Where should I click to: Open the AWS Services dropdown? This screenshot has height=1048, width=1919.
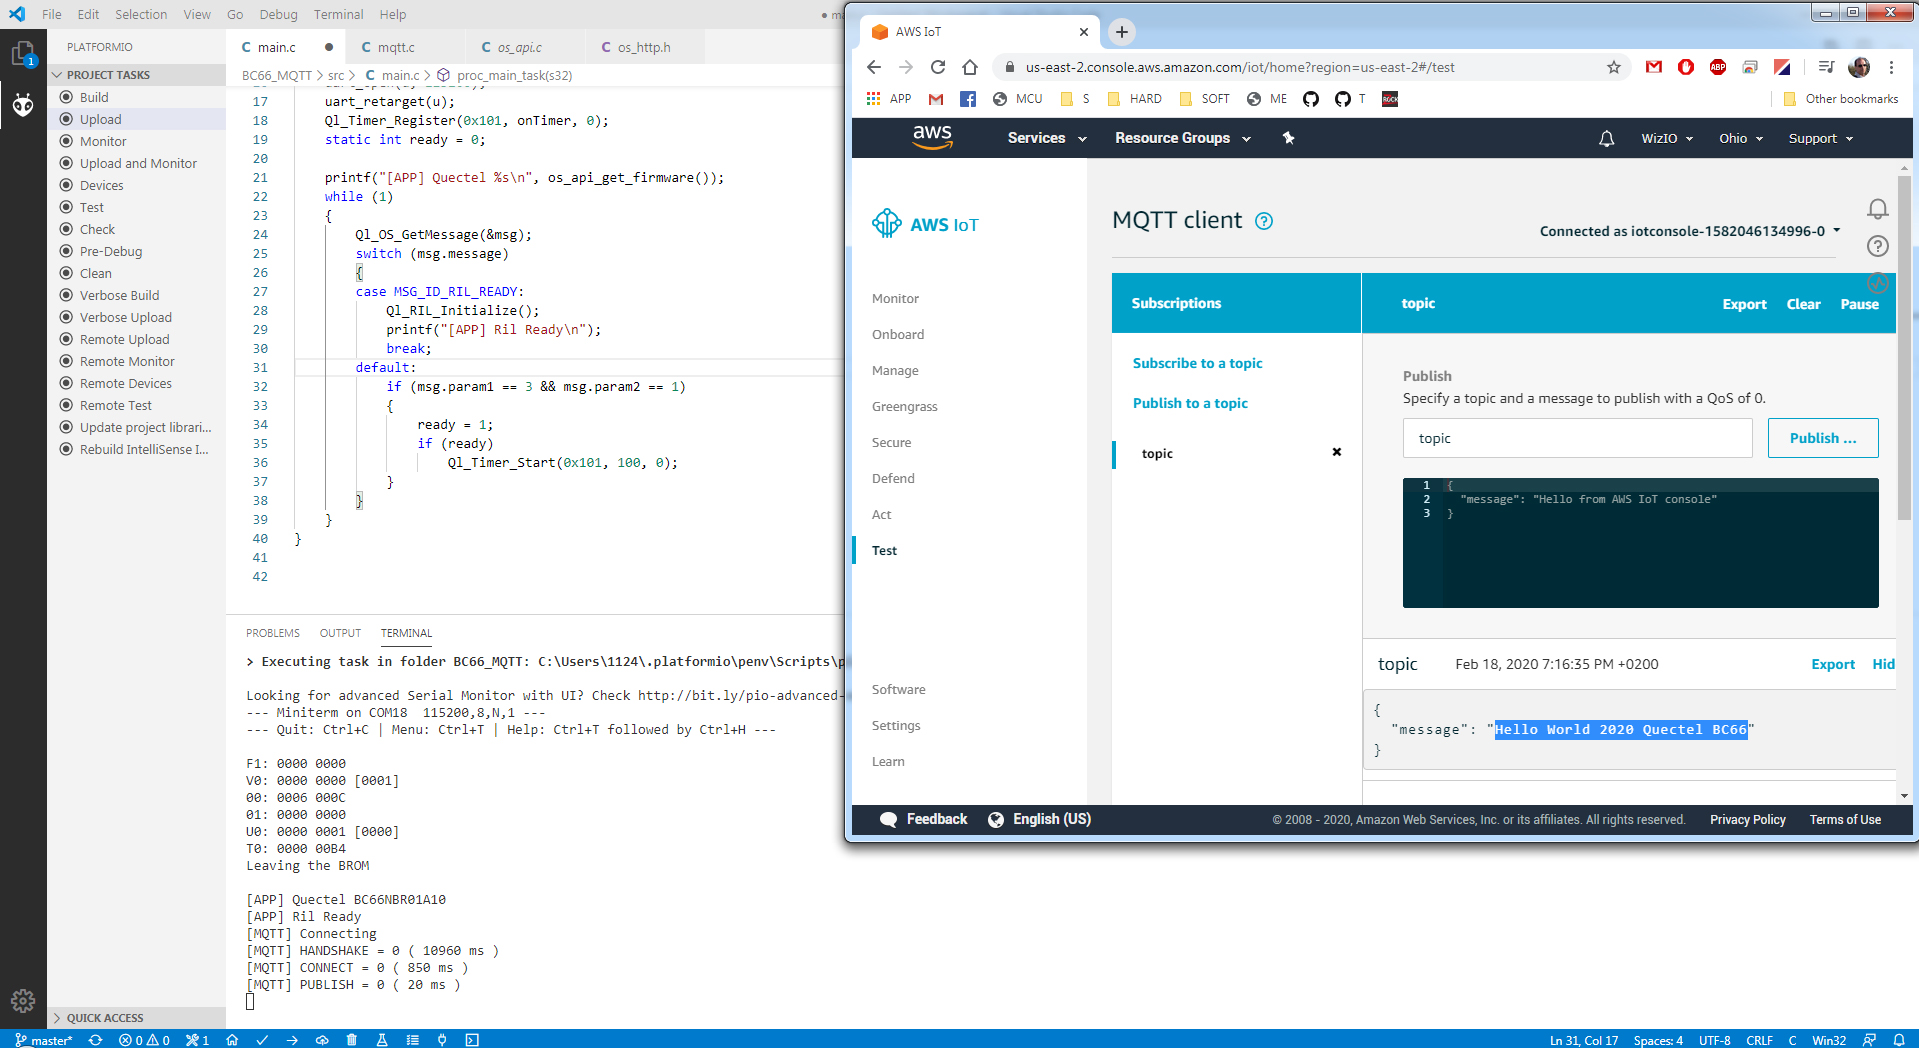coord(1047,138)
